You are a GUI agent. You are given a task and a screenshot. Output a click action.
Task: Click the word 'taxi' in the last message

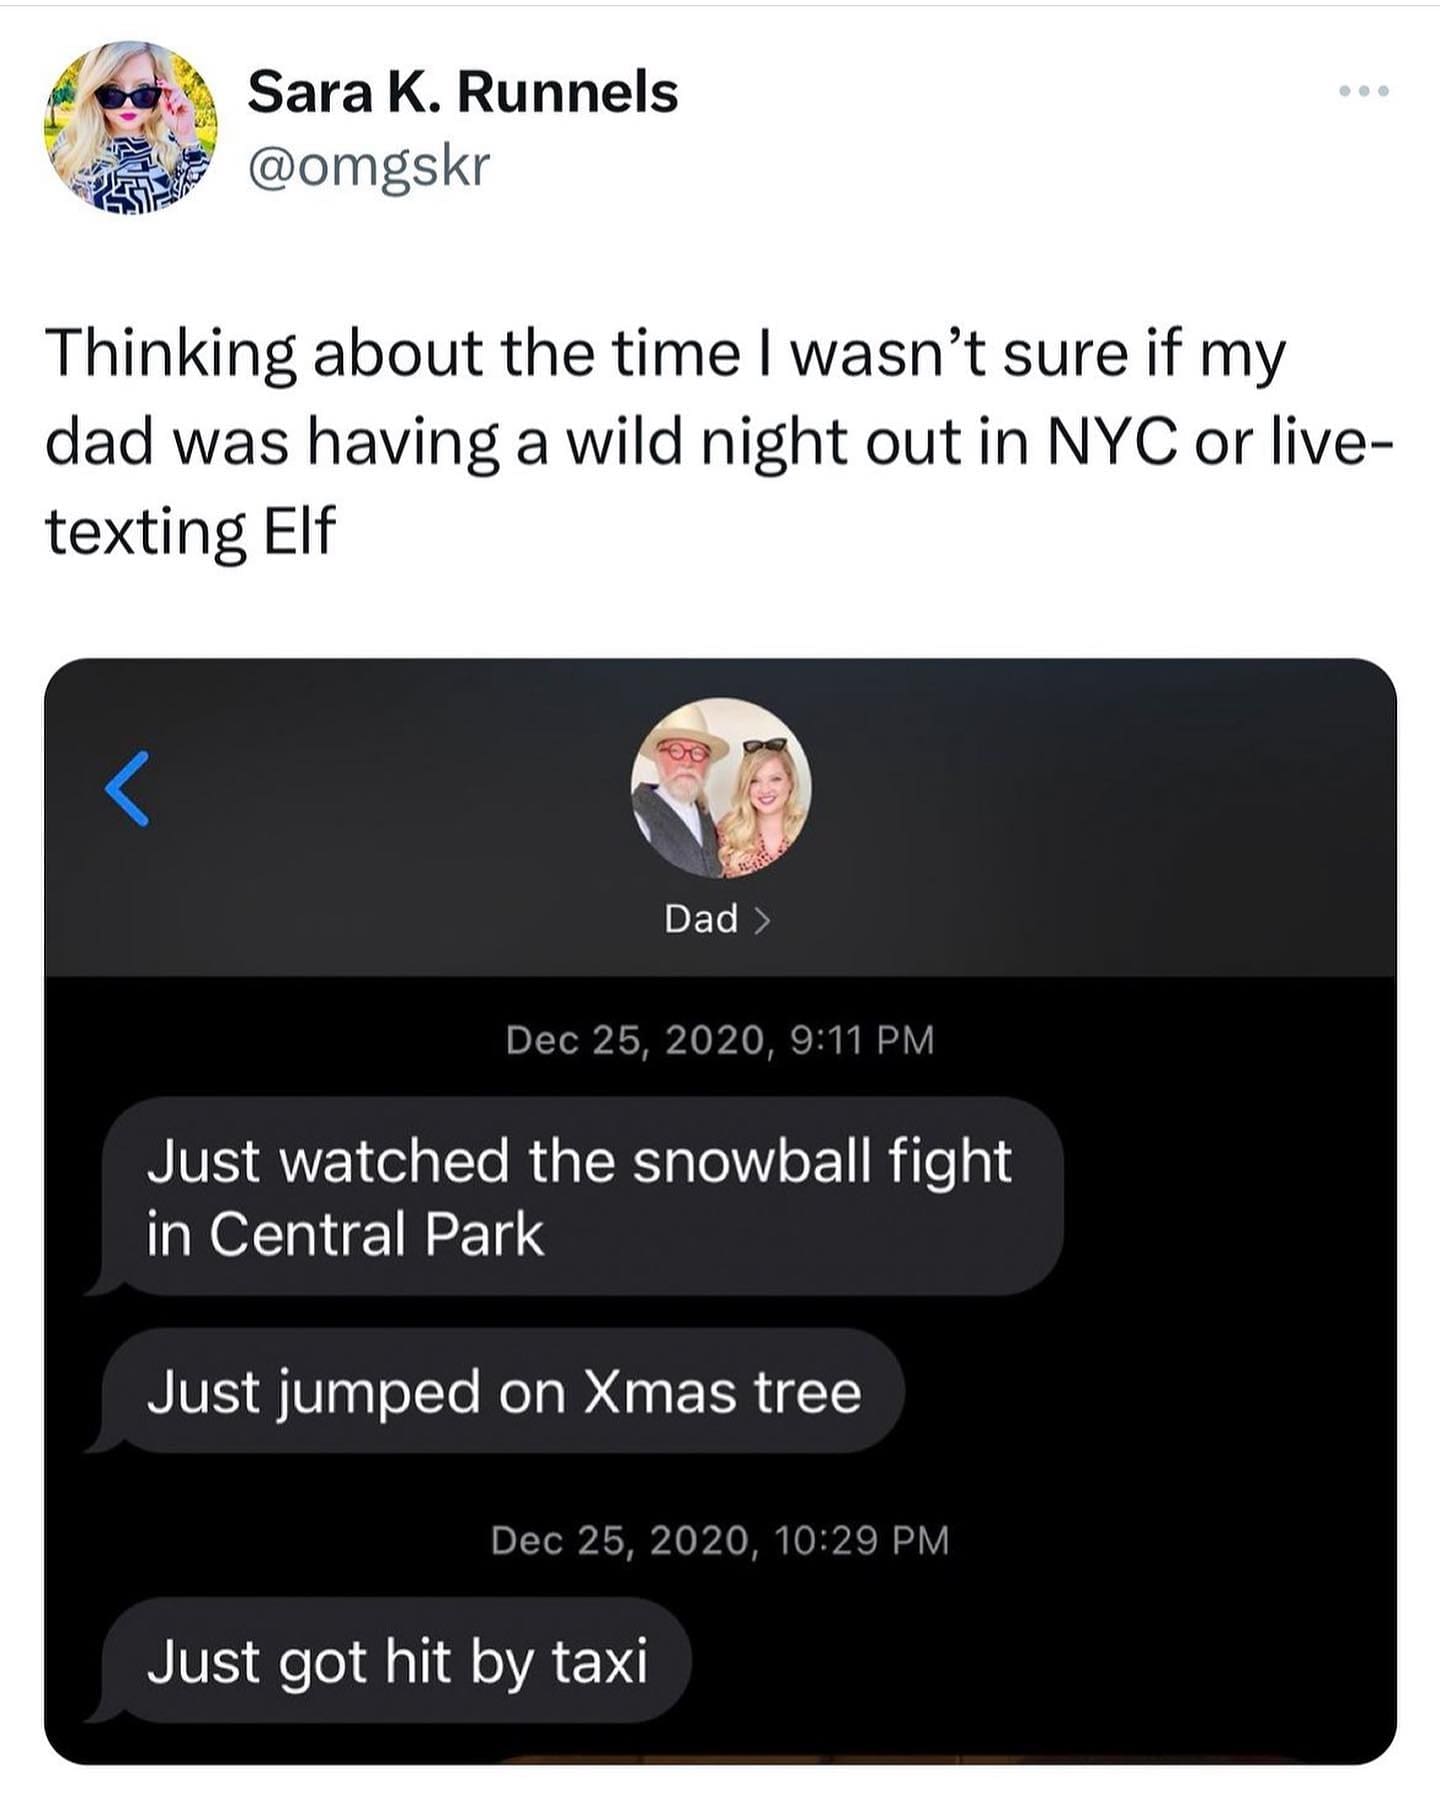(x=599, y=1661)
